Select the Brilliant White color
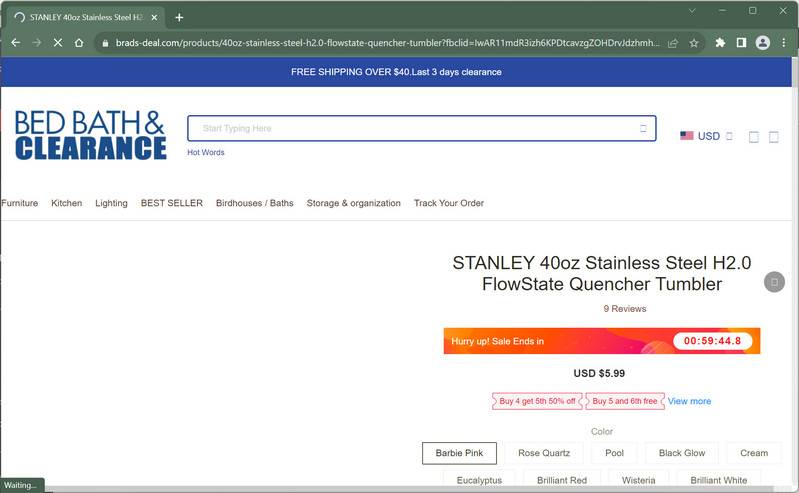Image resolution: width=799 pixels, height=493 pixels. 718,480
